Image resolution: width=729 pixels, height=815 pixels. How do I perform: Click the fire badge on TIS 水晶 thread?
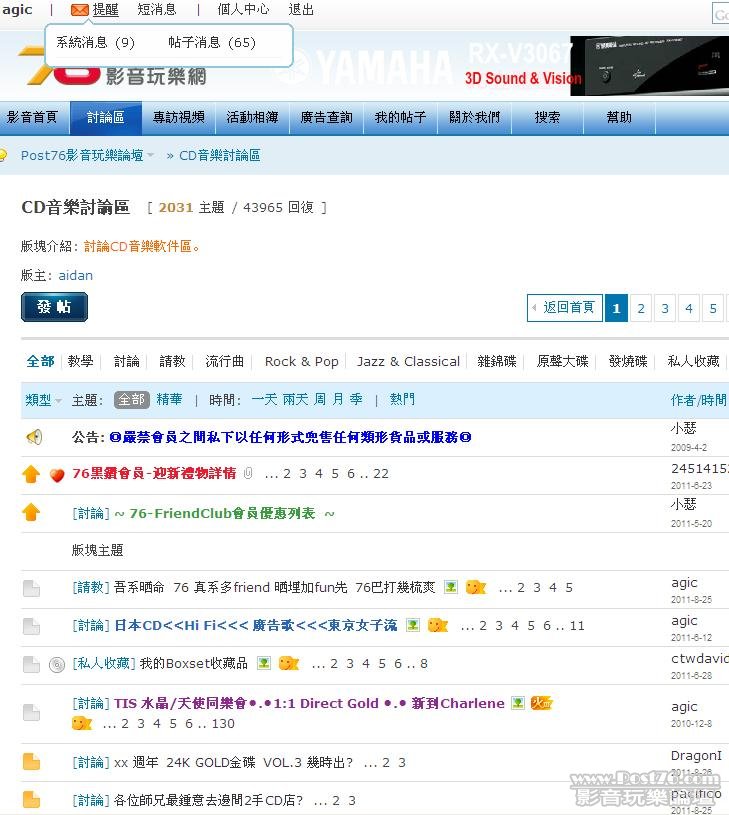pos(541,703)
